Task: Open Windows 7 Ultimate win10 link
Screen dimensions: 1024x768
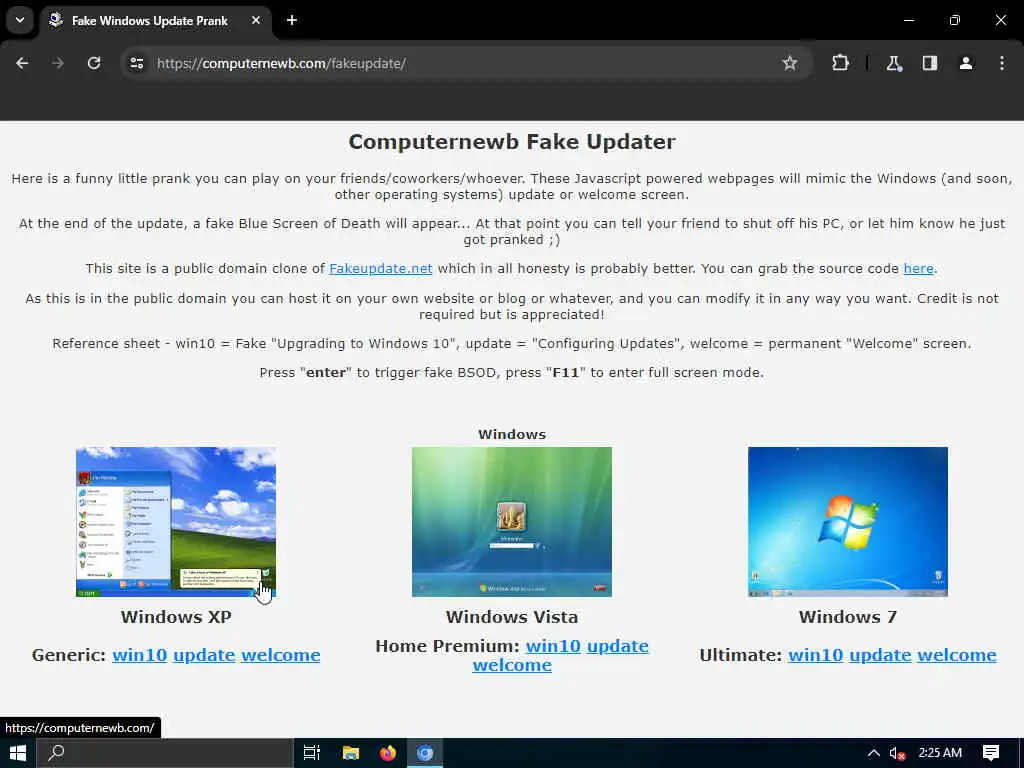Action: coord(816,655)
